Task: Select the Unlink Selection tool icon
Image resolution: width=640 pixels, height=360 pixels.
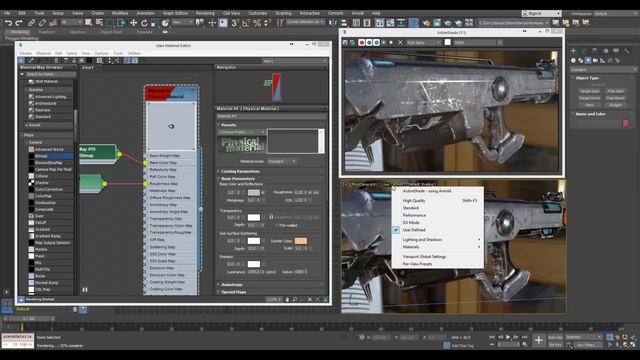Action: click(x=42, y=23)
